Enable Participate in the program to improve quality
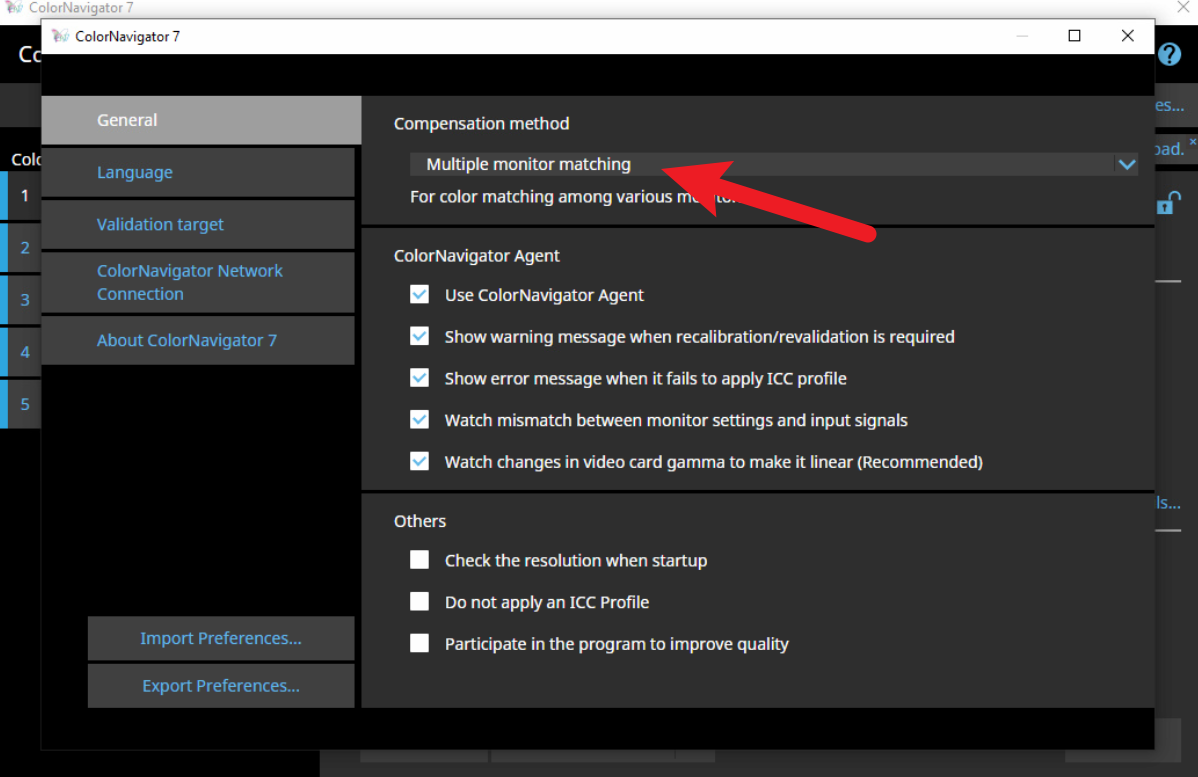This screenshot has width=1198, height=777. (420, 644)
